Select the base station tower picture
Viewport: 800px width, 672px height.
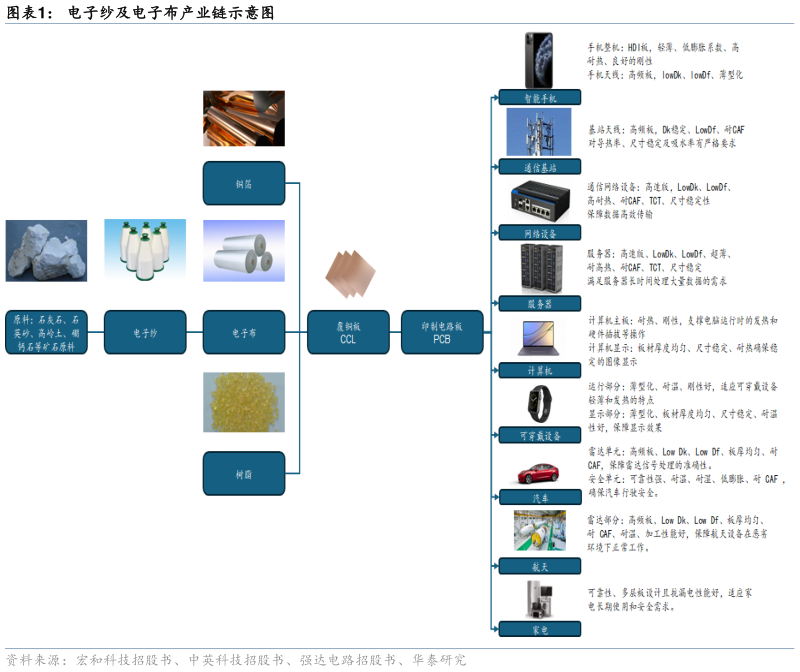[x=539, y=131]
